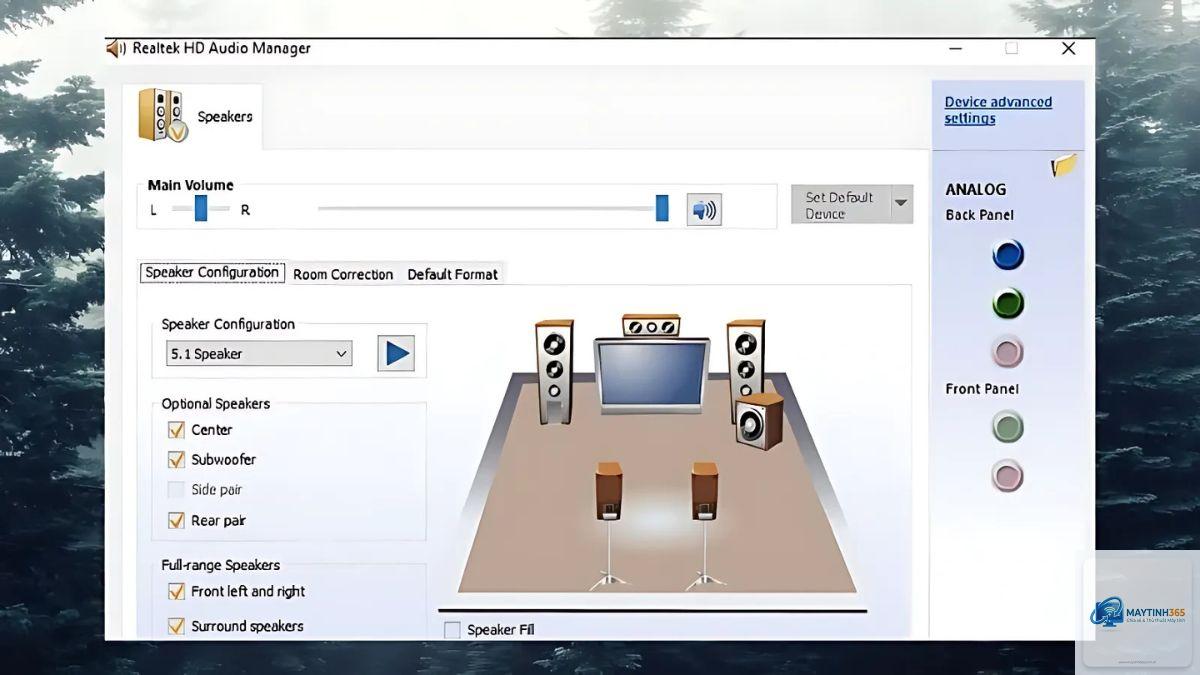This screenshot has height=675, width=1200.
Task: Open the yellow connector settings folder icon
Action: coord(1064,166)
